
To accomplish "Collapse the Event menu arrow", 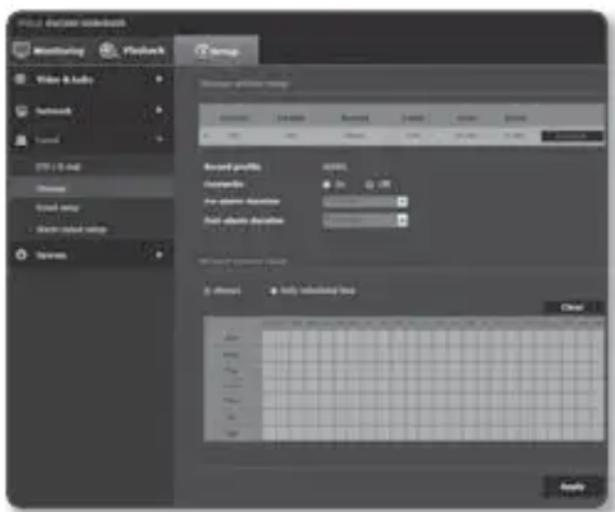I will pos(159,139).
